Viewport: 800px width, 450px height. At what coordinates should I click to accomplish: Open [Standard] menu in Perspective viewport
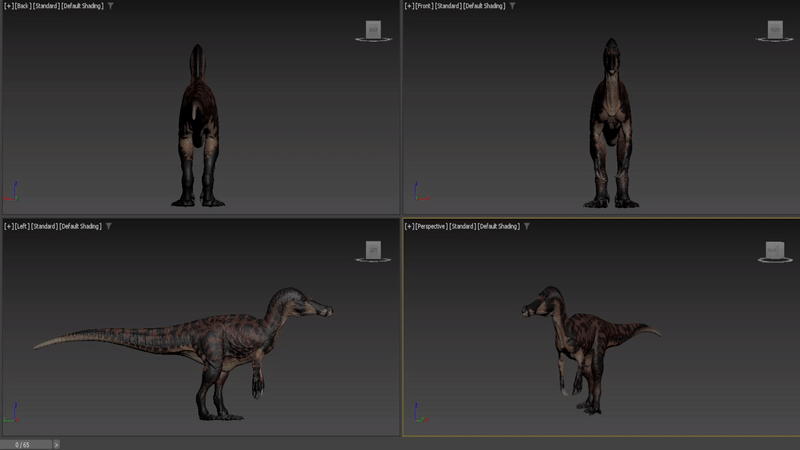click(x=463, y=227)
